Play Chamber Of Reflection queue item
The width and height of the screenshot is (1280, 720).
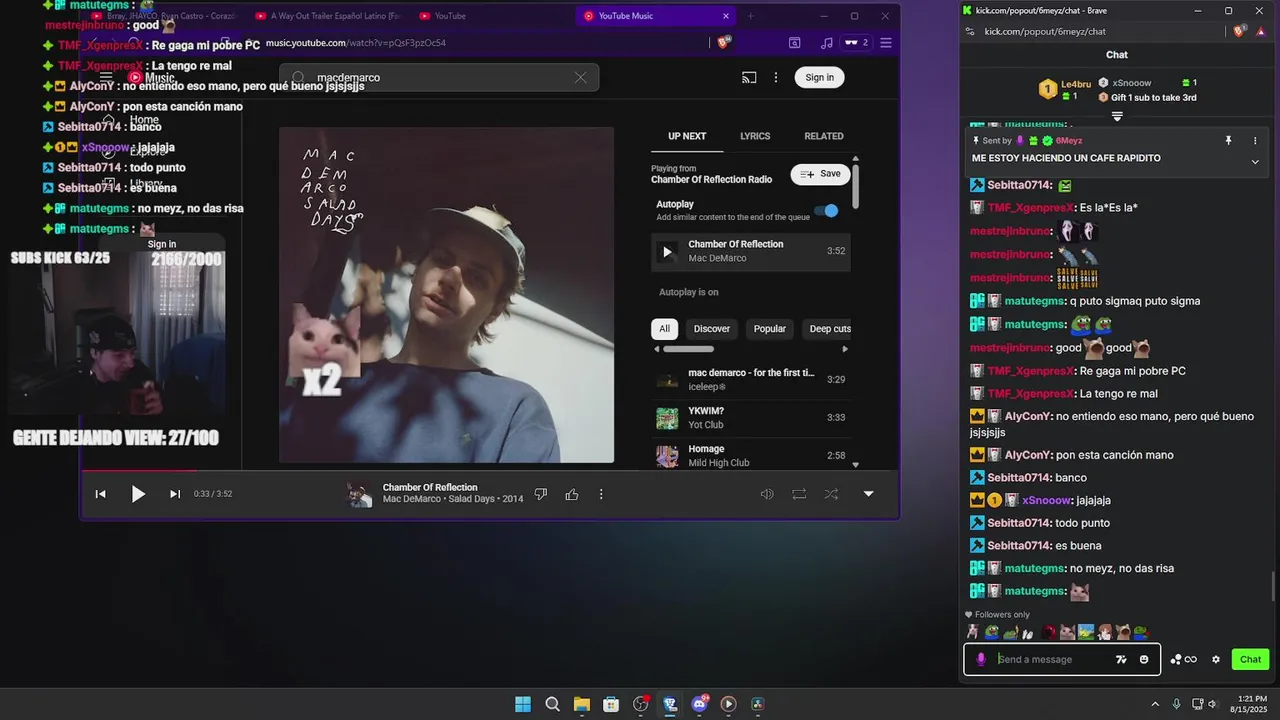pyautogui.click(x=751, y=251)
